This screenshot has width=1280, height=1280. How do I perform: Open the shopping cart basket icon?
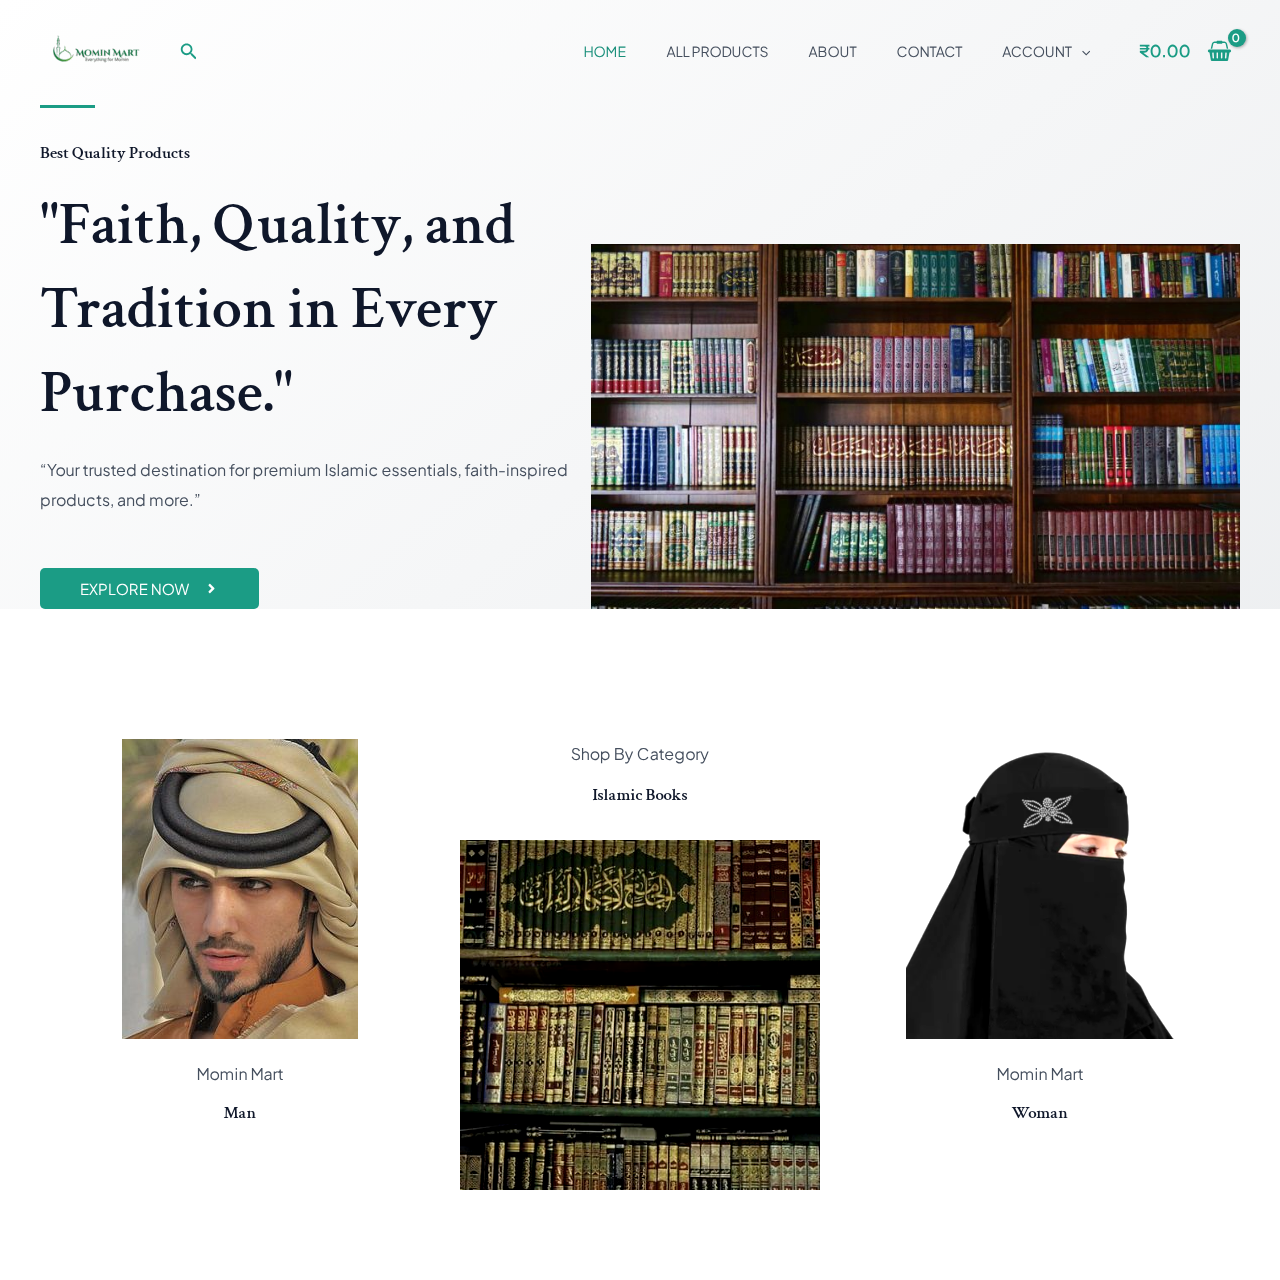pos(1219,52)
